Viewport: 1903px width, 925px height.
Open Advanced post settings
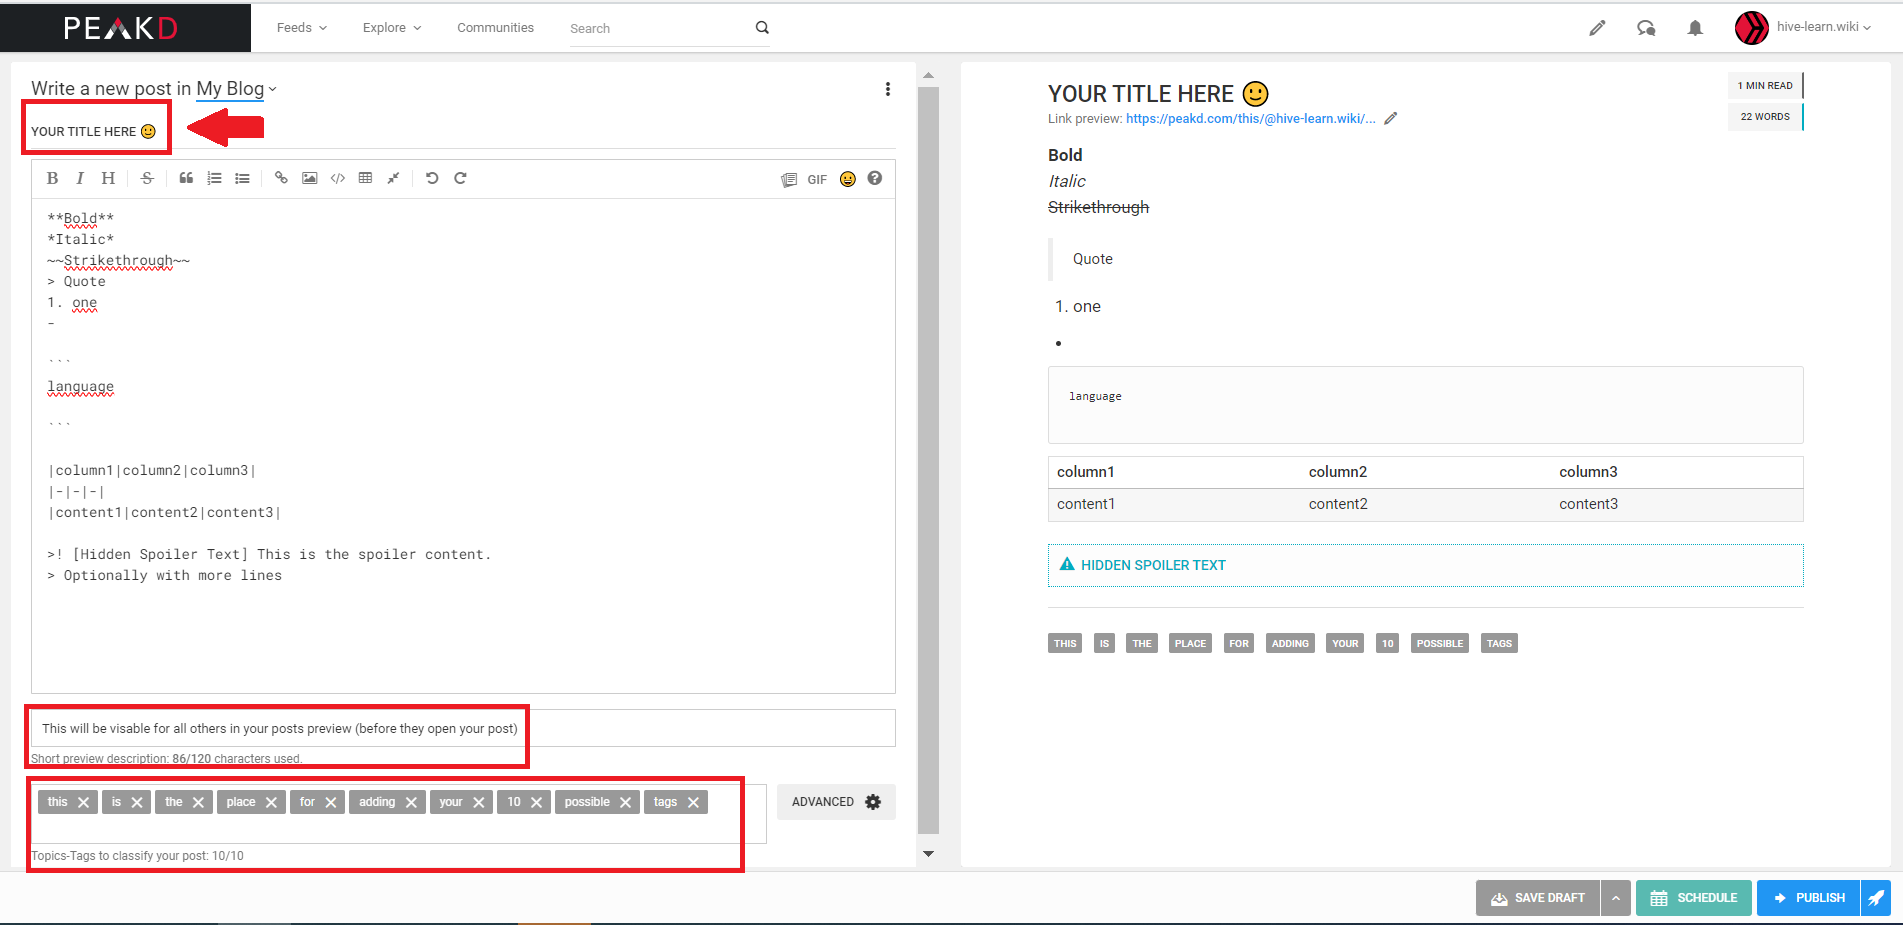coord(836,802)
